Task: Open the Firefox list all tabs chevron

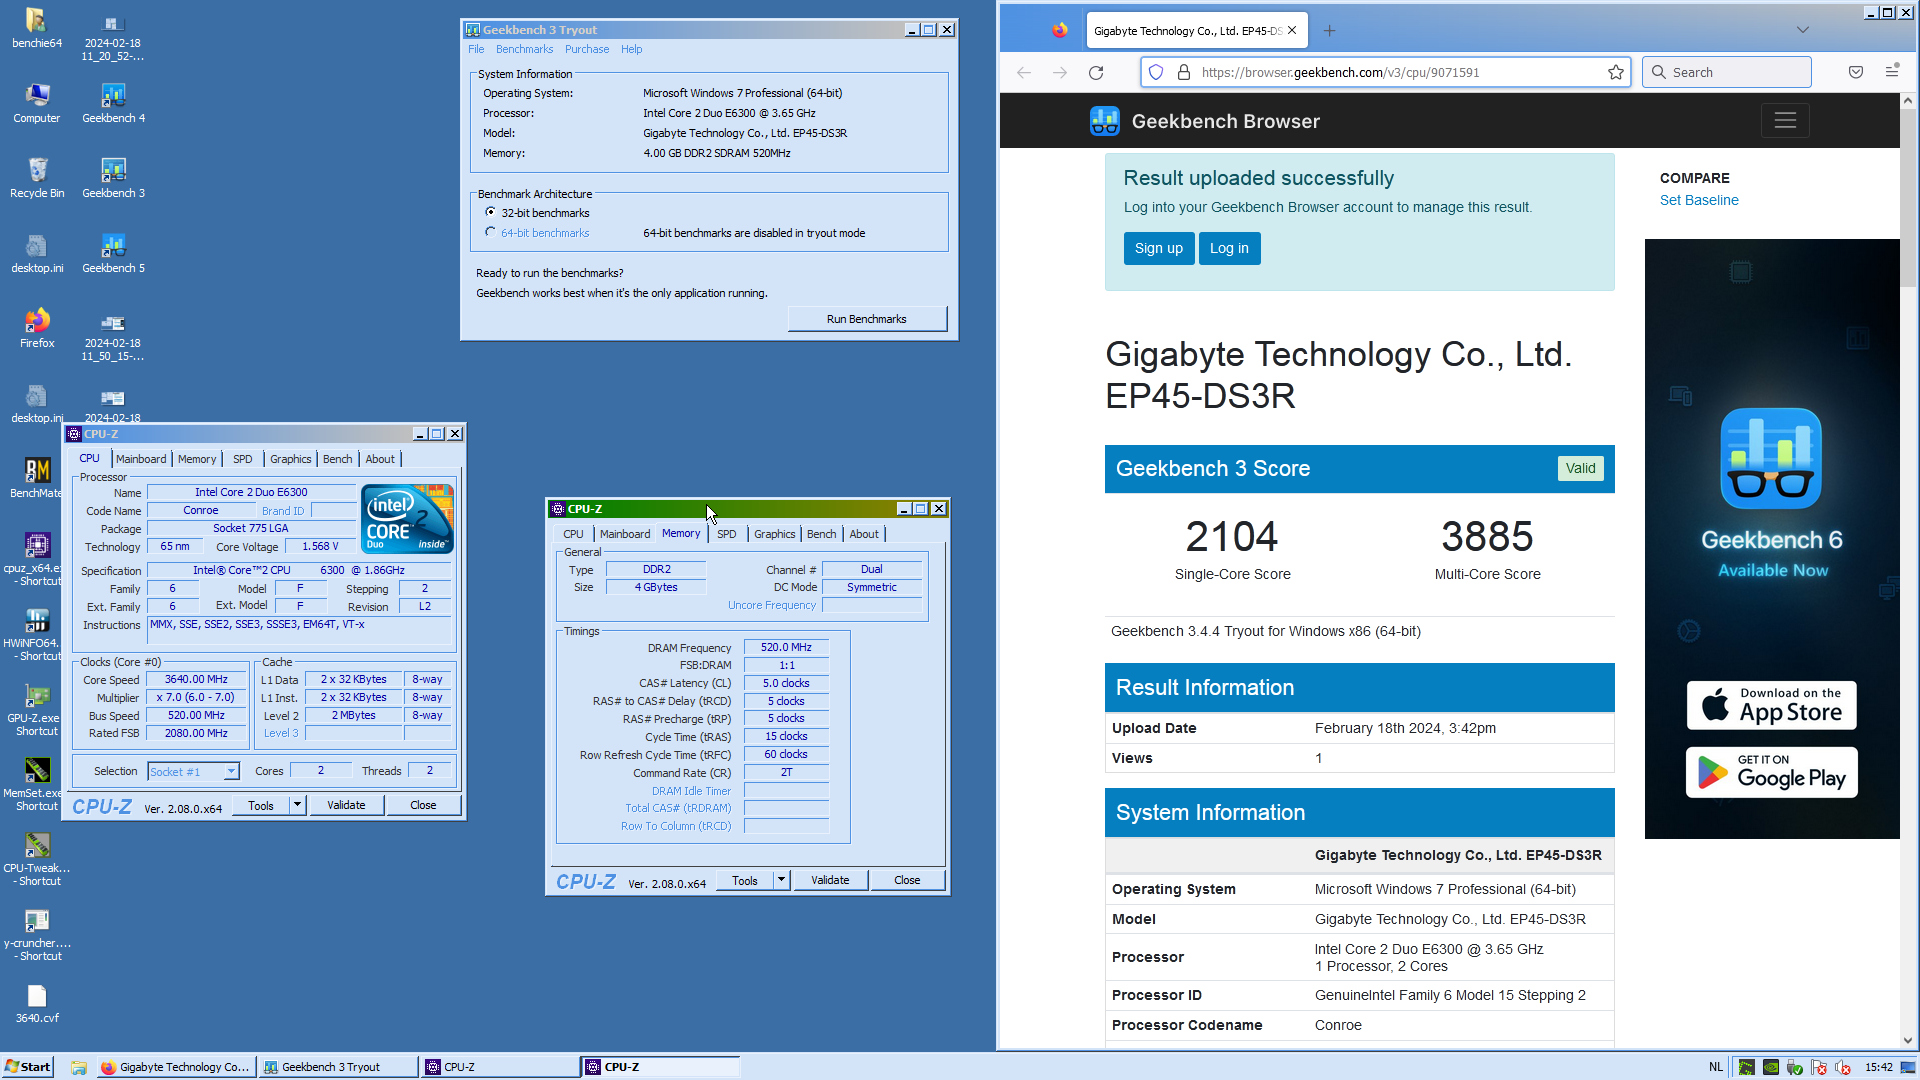Action: pos(1803,30)
